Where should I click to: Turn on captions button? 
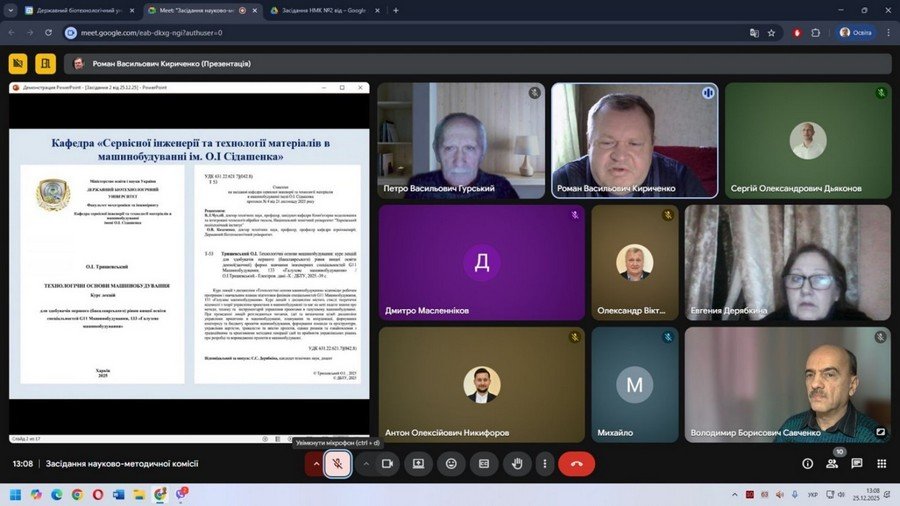[x=484, y=464]
